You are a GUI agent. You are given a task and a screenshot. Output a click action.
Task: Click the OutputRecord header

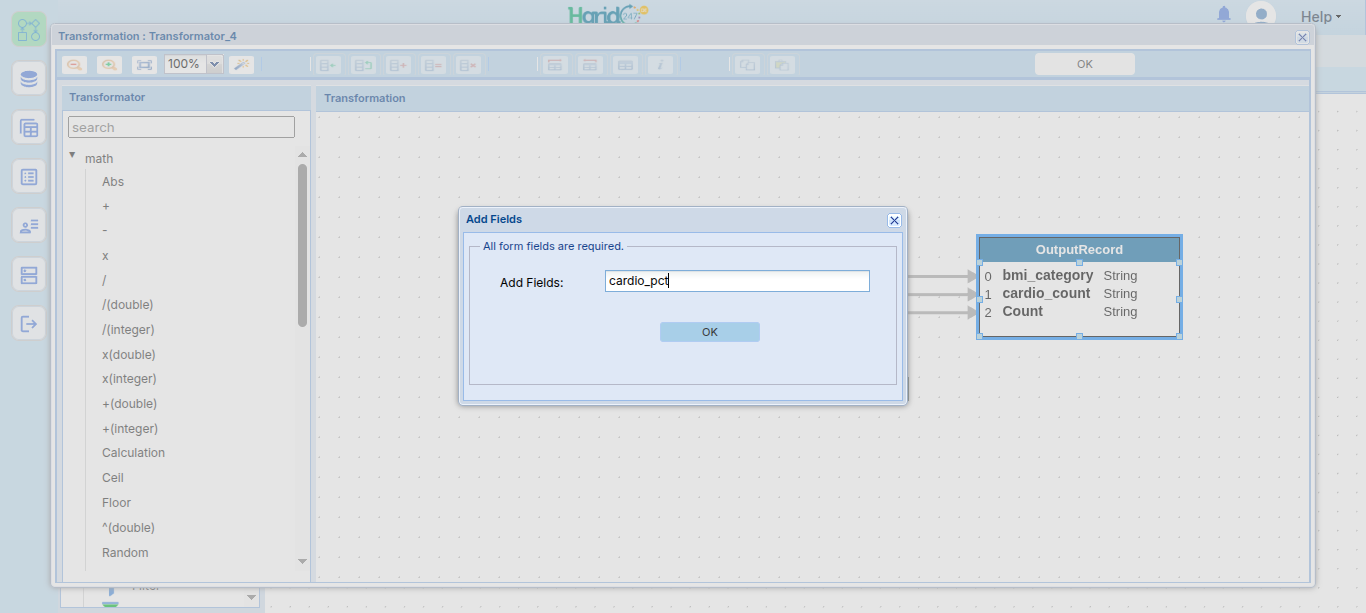[x=1079, y=249]
